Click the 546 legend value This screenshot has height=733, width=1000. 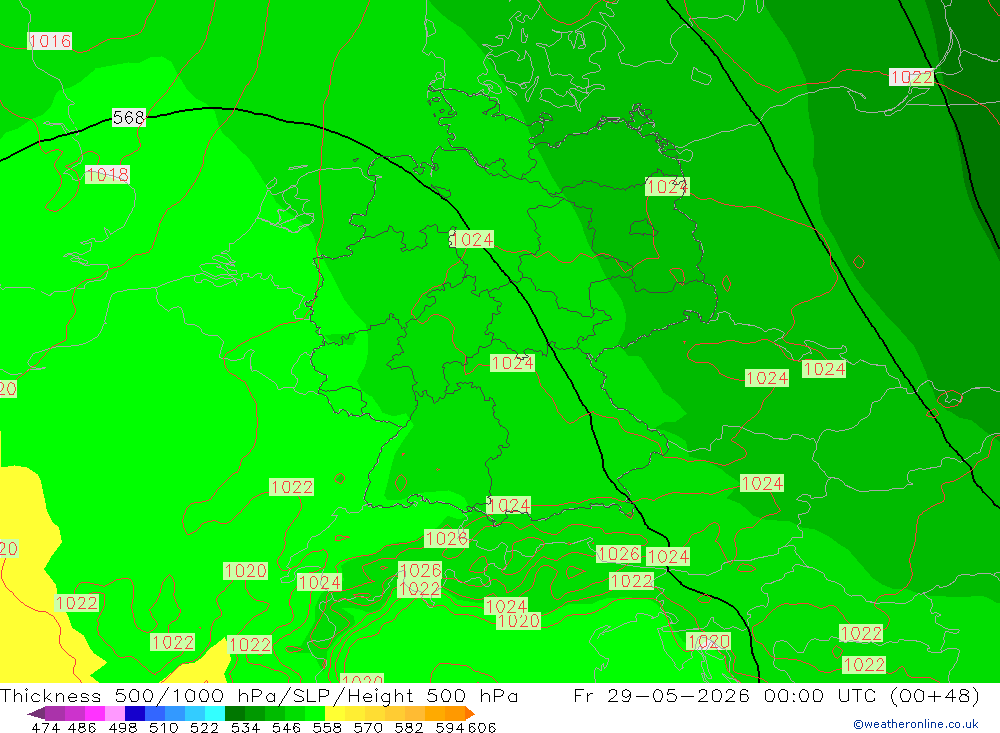(286, 727)
